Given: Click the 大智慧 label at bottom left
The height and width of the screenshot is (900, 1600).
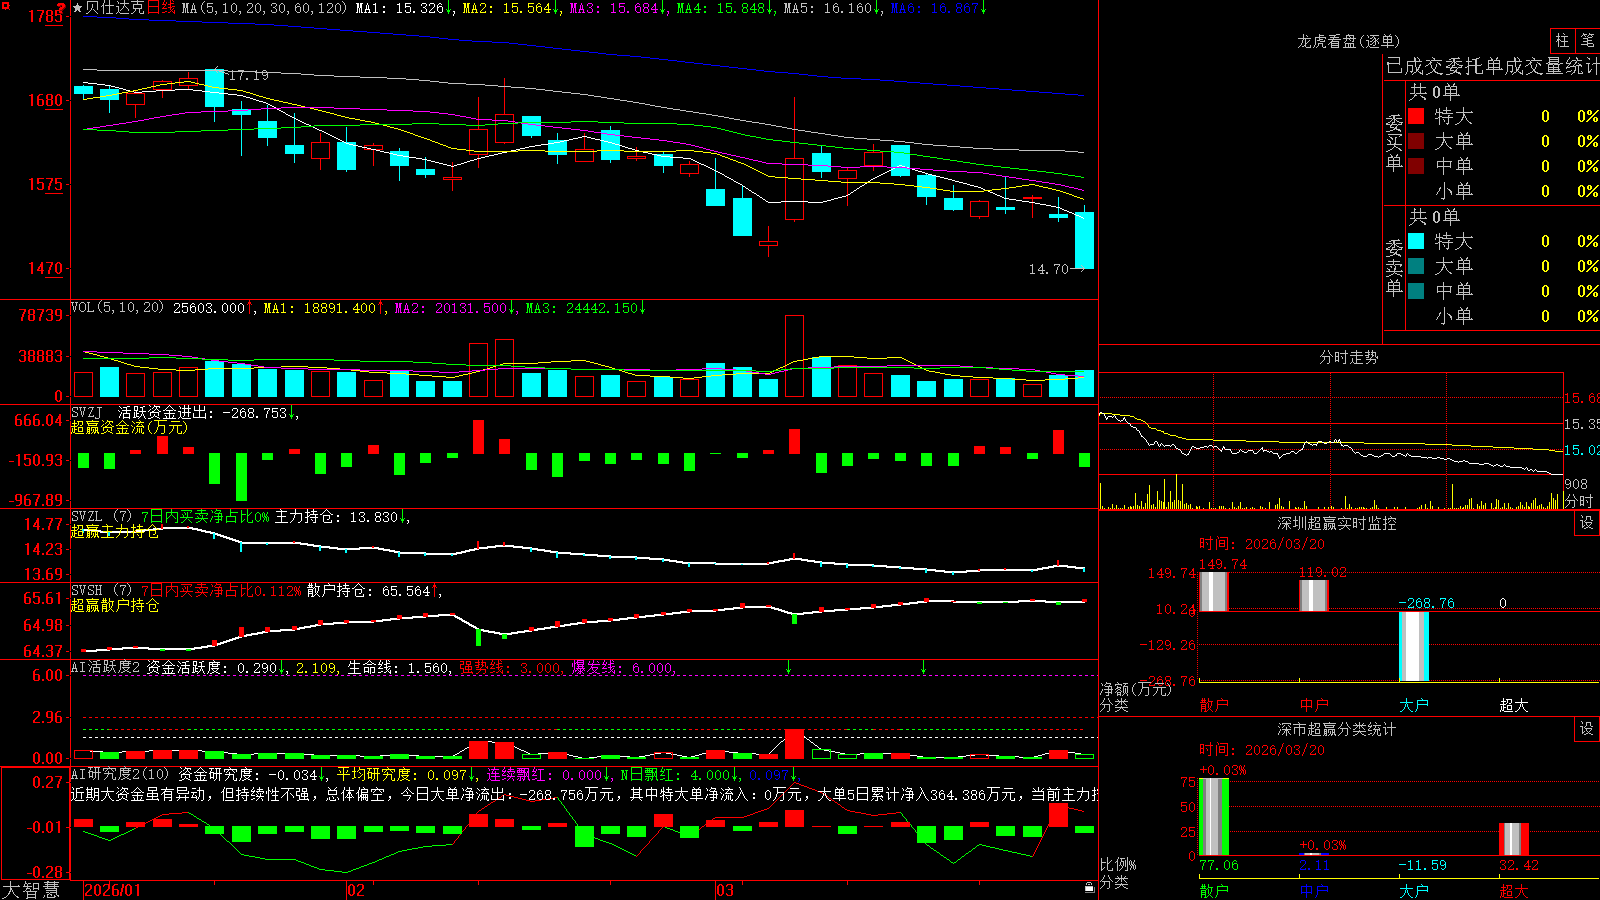Looking at the screenshot, I should pos(31,890).
